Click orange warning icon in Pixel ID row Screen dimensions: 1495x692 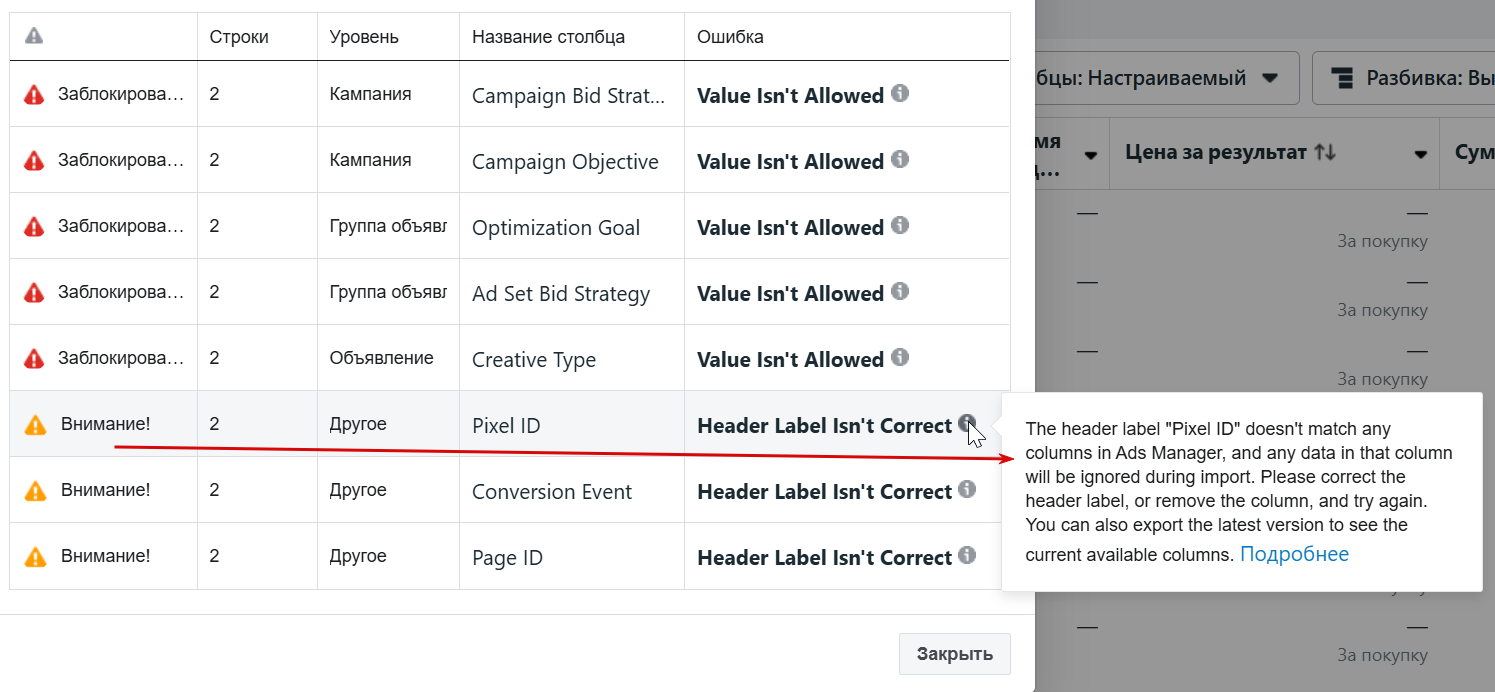click(35, 425)
